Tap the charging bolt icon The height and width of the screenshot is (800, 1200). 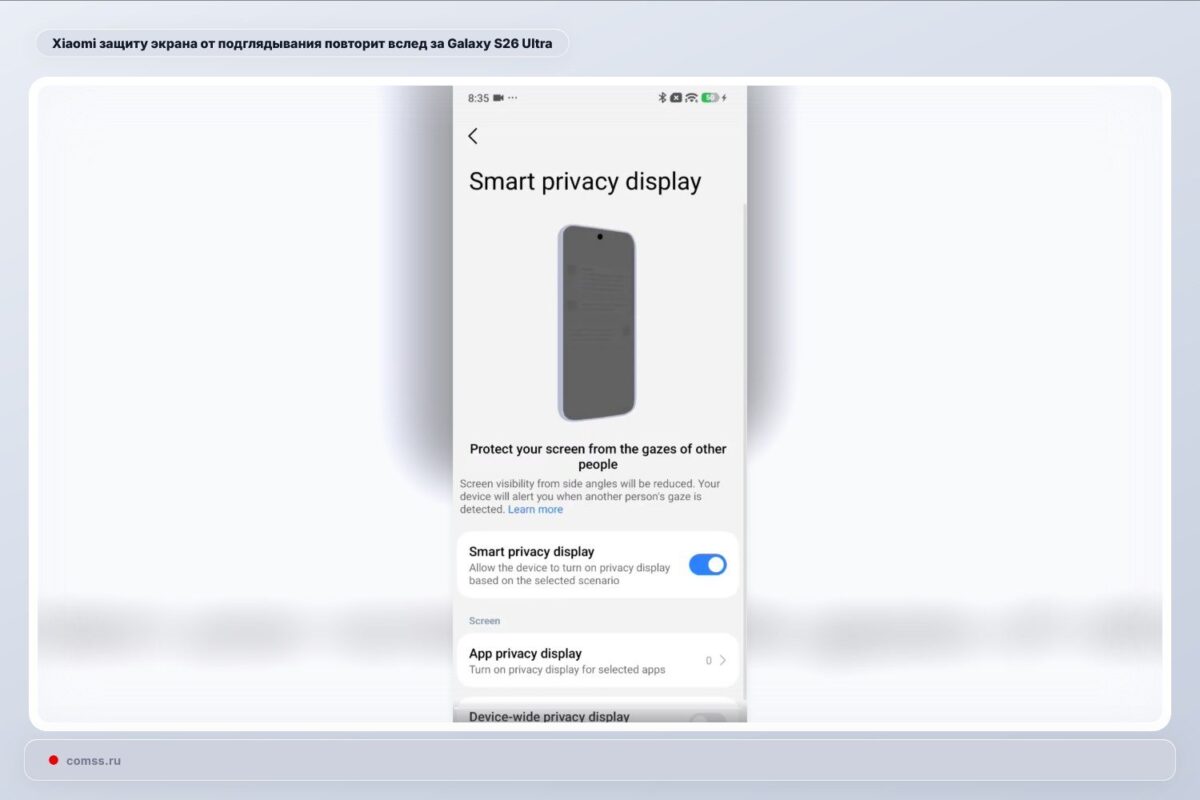click(x=724, y=98)
